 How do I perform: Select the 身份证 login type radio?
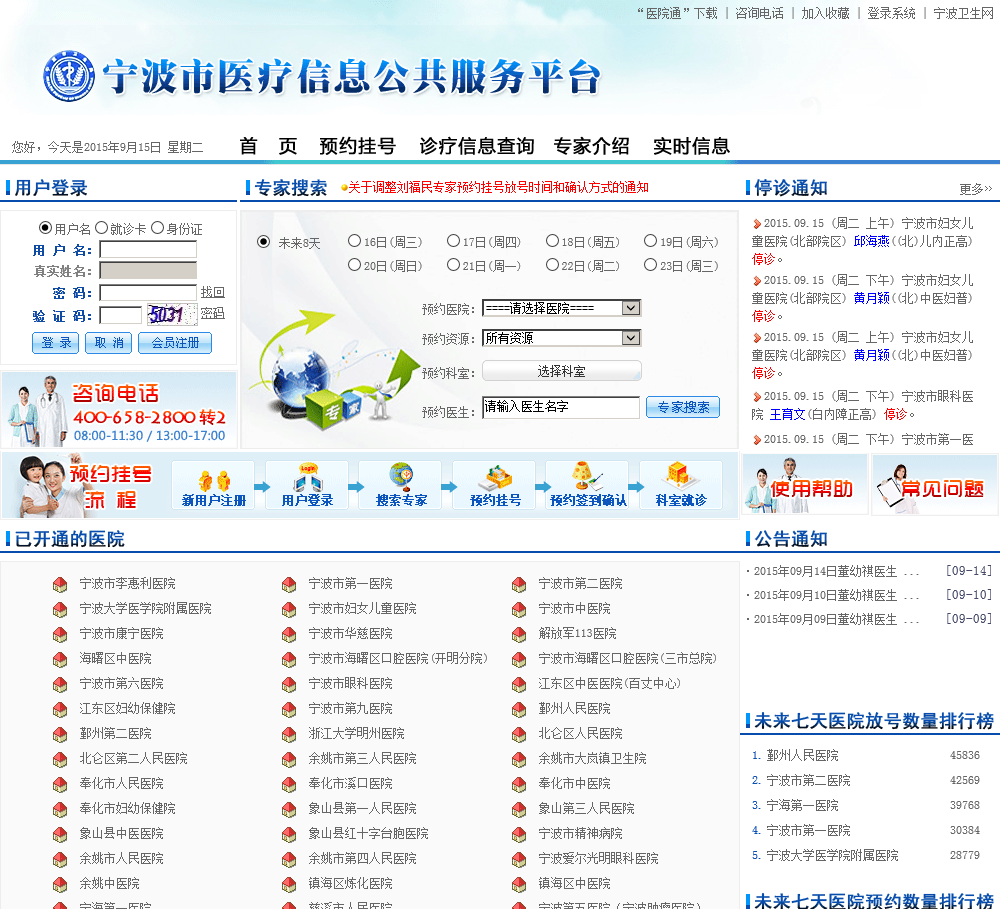pos(158,228)
